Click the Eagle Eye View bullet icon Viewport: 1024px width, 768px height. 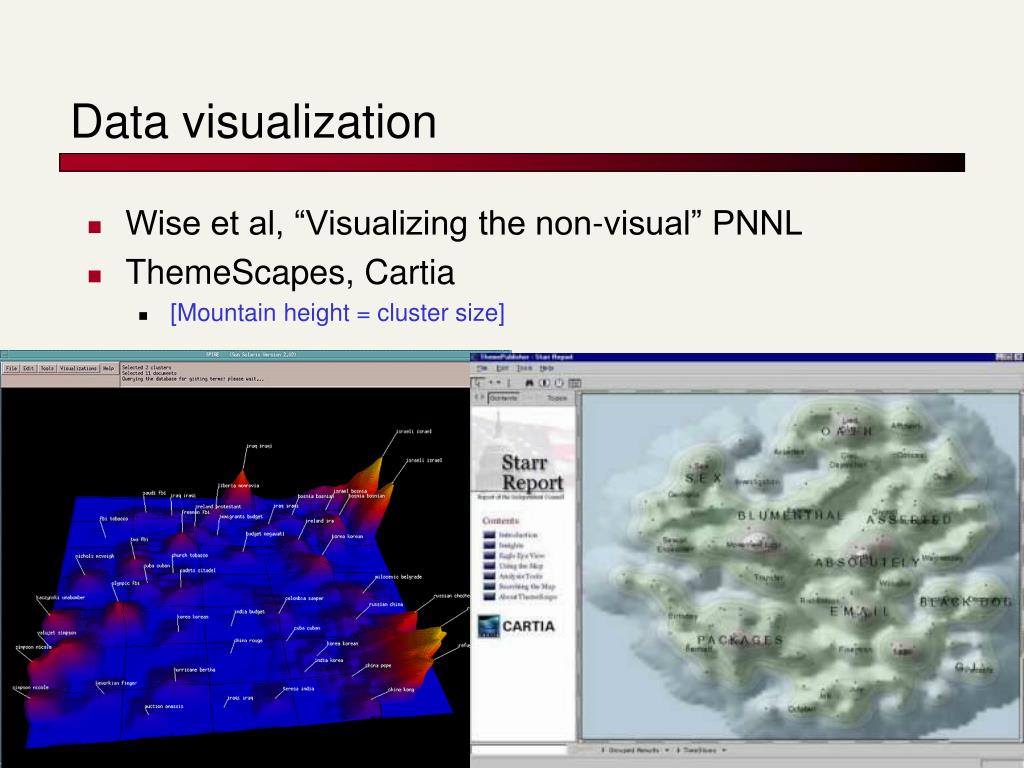[x=489, y=556]
